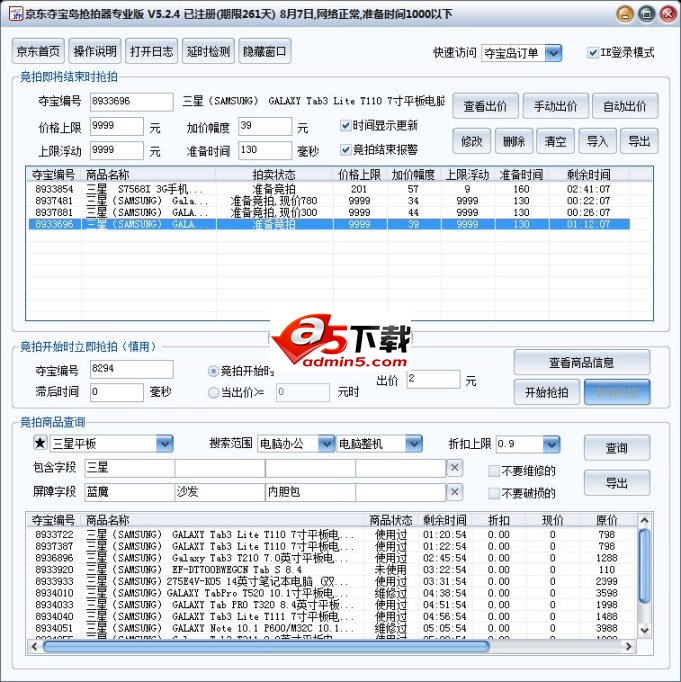Expand the 三星平板 saved search dropdown
Image resolution: width=681 pixels, height=682 pixels.
pyautogui.click(x=165, y=444)
